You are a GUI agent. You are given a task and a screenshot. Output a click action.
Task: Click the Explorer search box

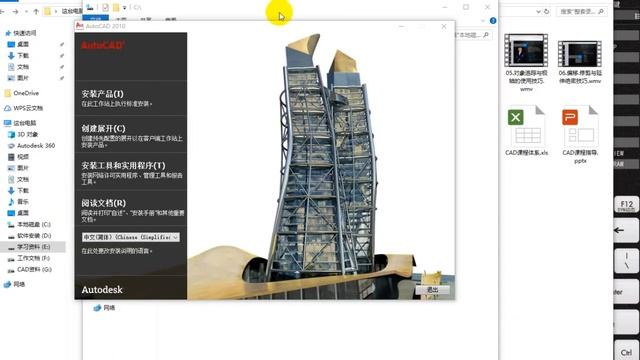tap(582, 11)
